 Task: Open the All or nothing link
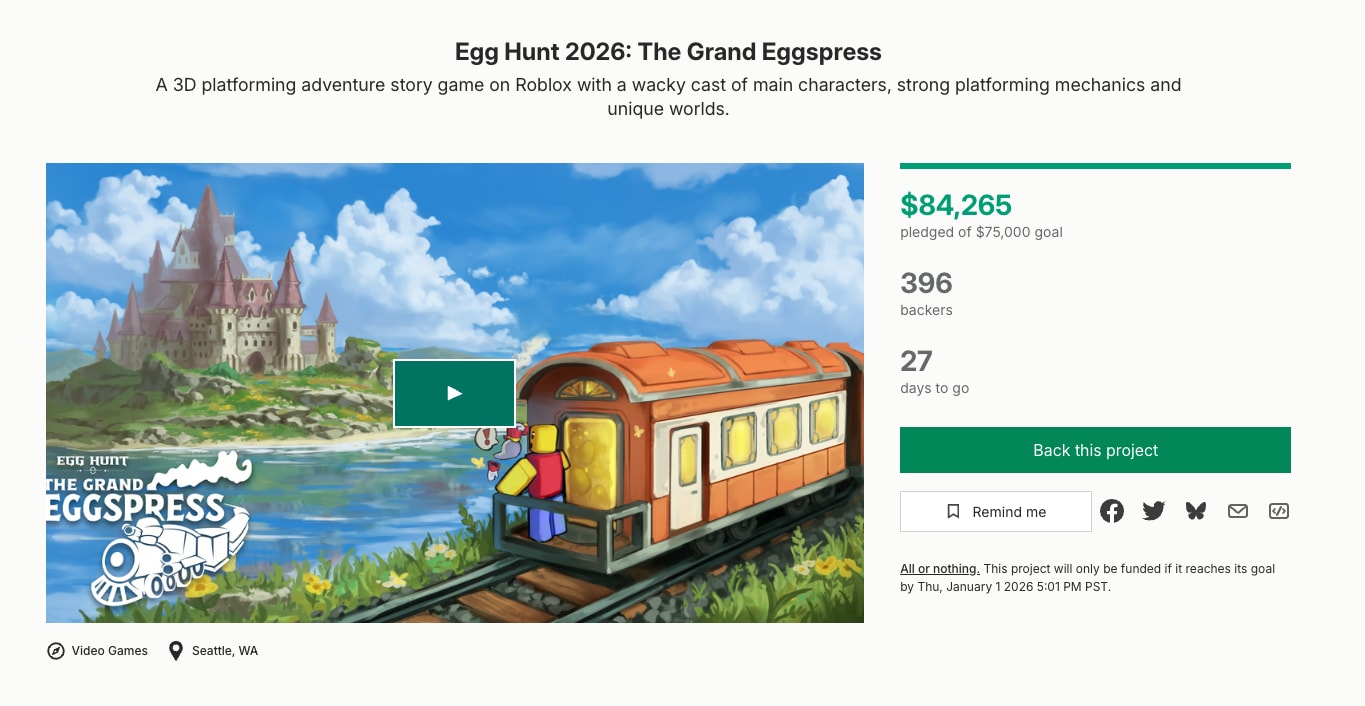tap(939, 569)
